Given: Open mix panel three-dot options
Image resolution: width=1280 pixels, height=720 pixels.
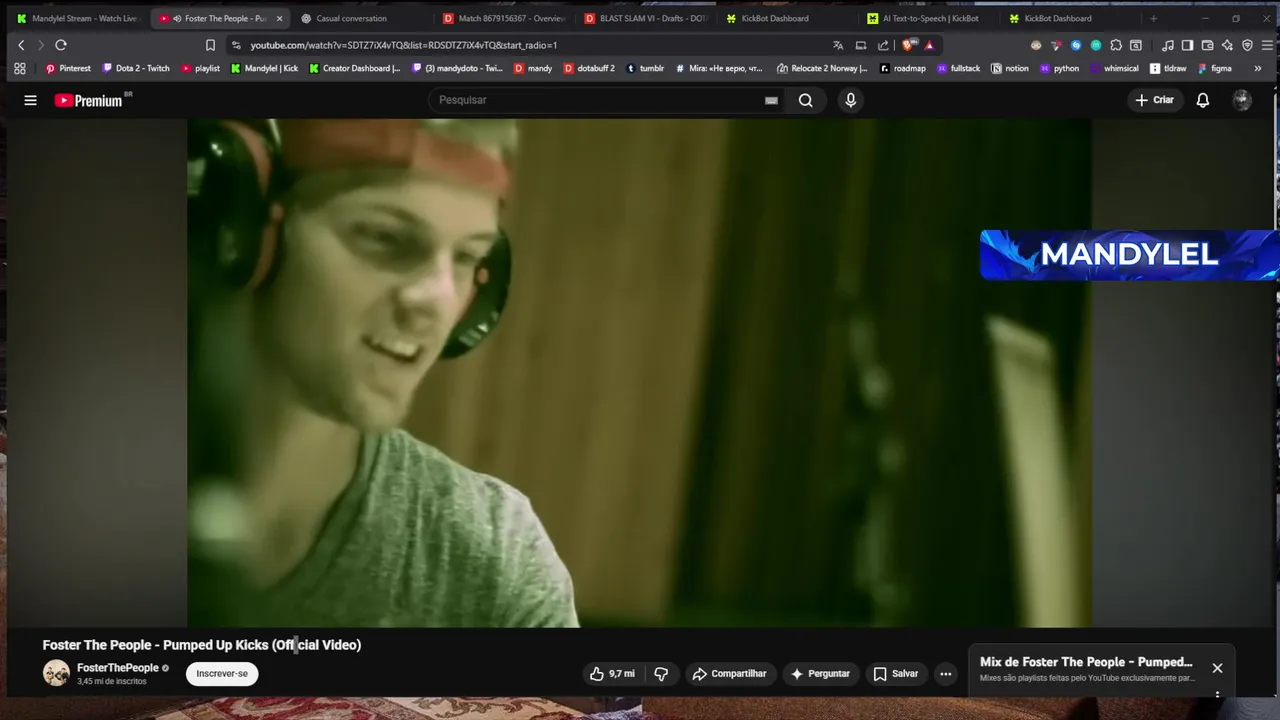Looking at the screenshot, I should point(1217,693).
